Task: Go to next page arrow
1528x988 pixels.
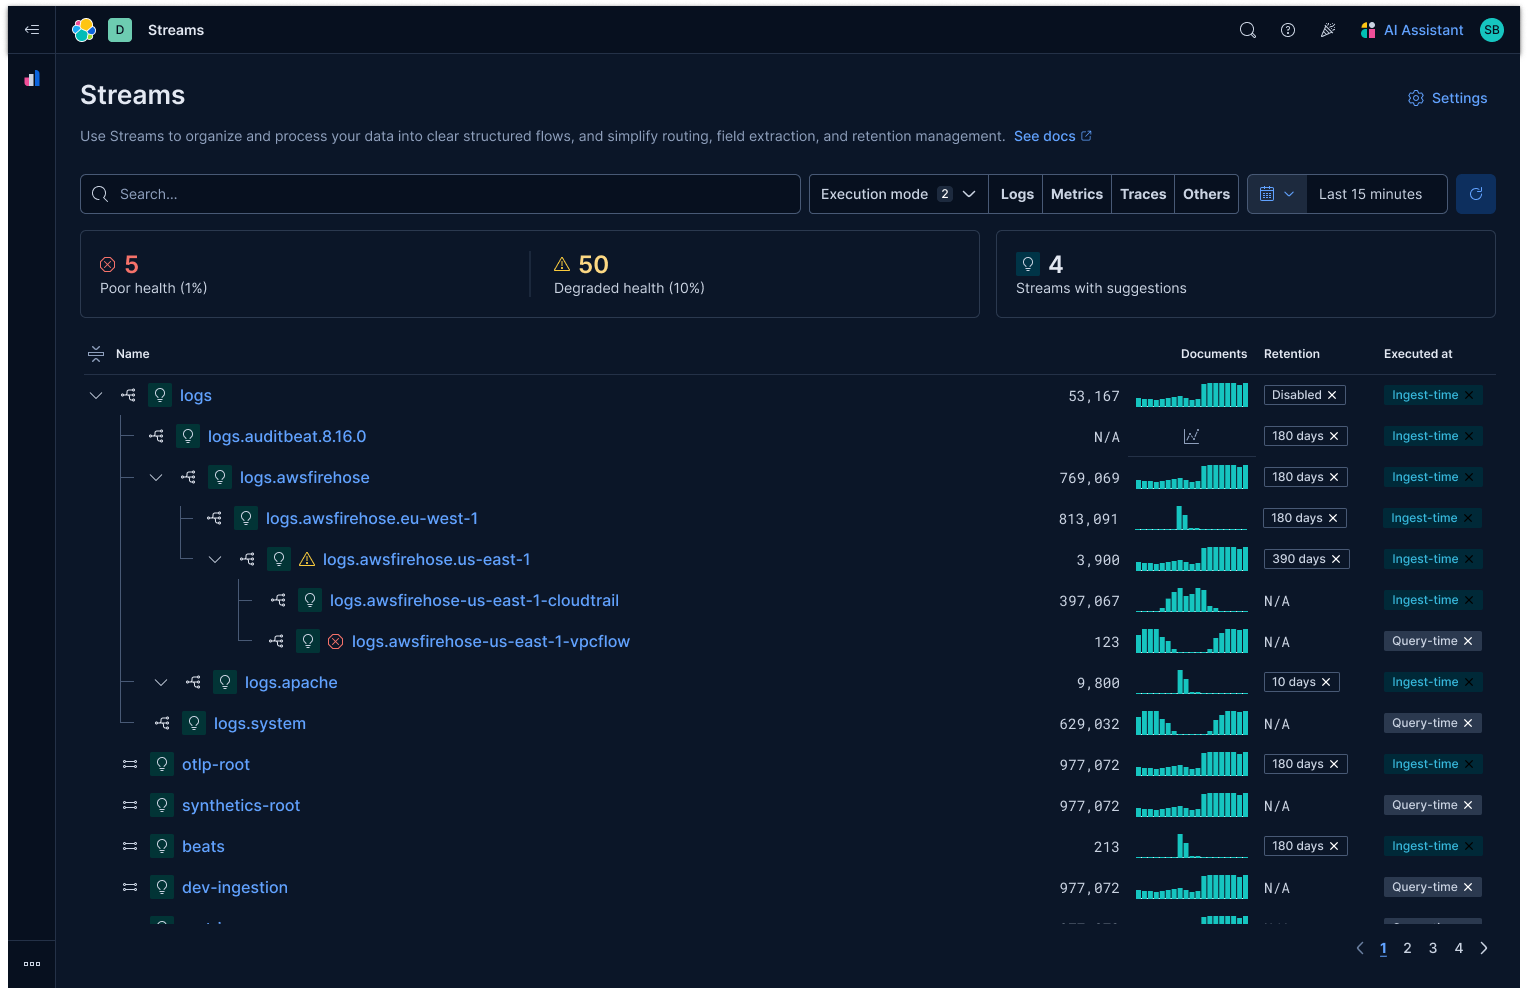Action: pyautogui.click(x=1484, y=948)
